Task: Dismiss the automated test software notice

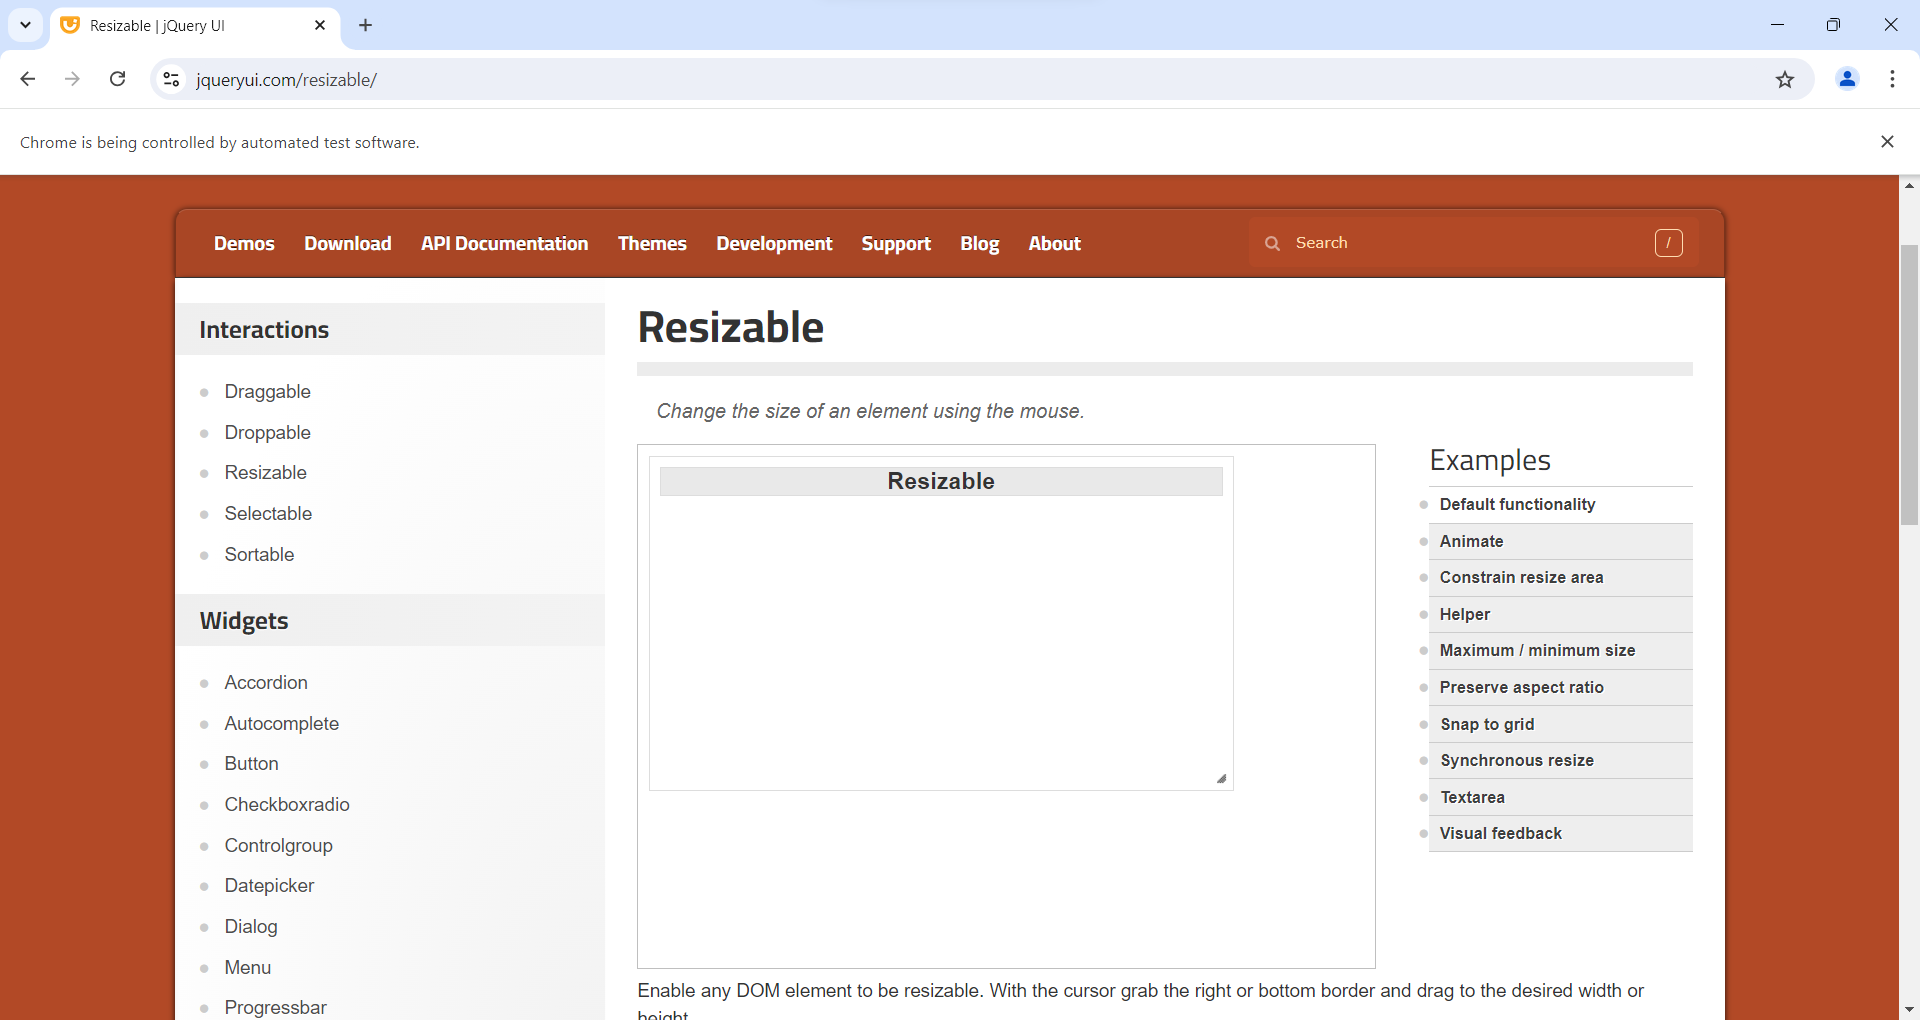Action: [1887, 142]
